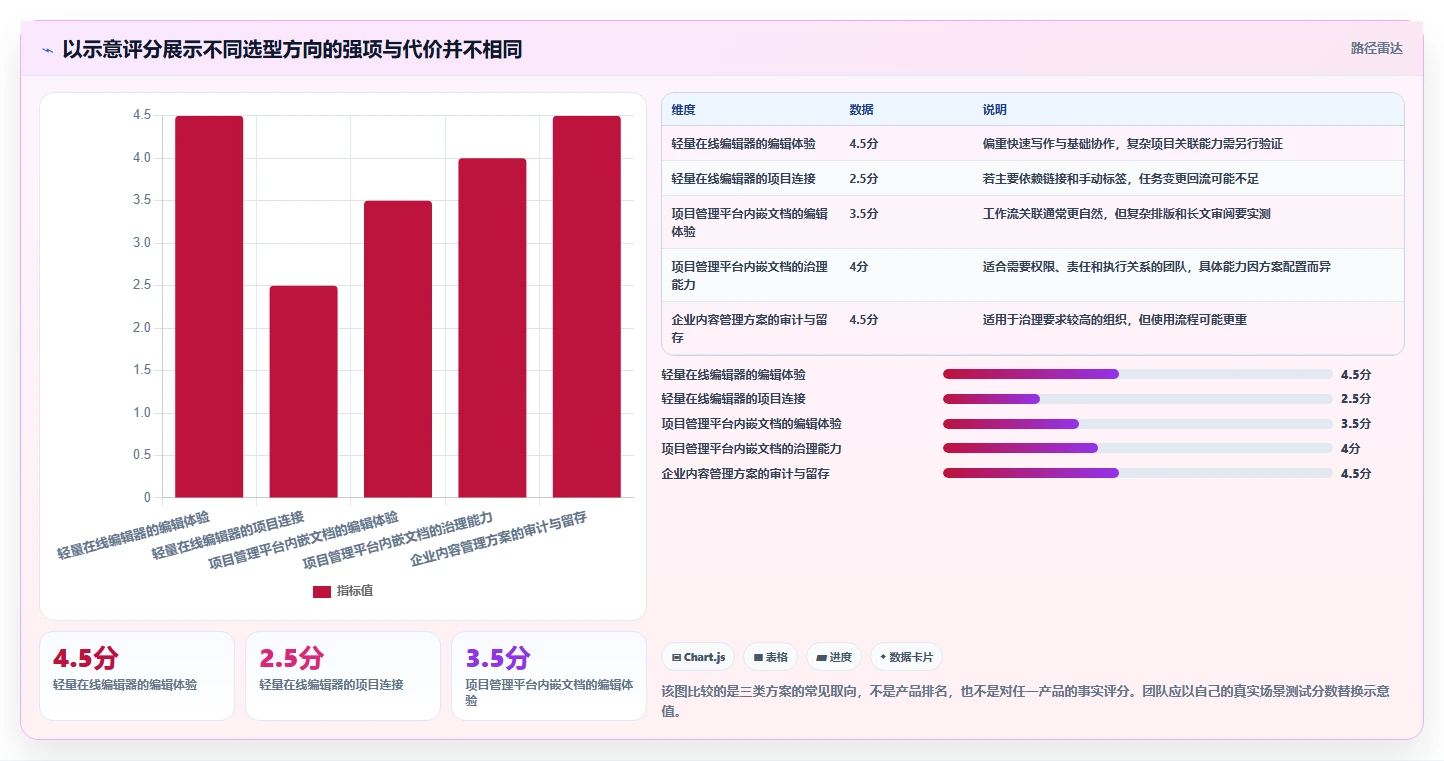Select table cell 企业内容管理方案的审计与留存
Screen dimensions: 1444x761
pyautogui.click(x=751, y=328)
